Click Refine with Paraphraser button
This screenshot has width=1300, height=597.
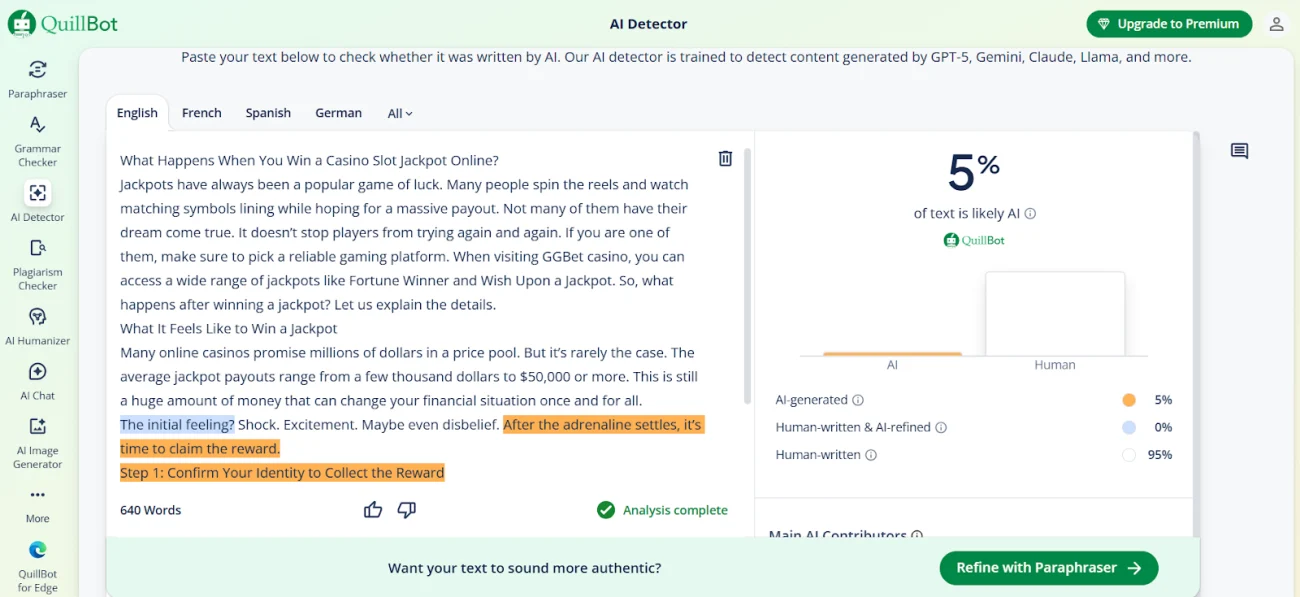[x=1048, y=568]
